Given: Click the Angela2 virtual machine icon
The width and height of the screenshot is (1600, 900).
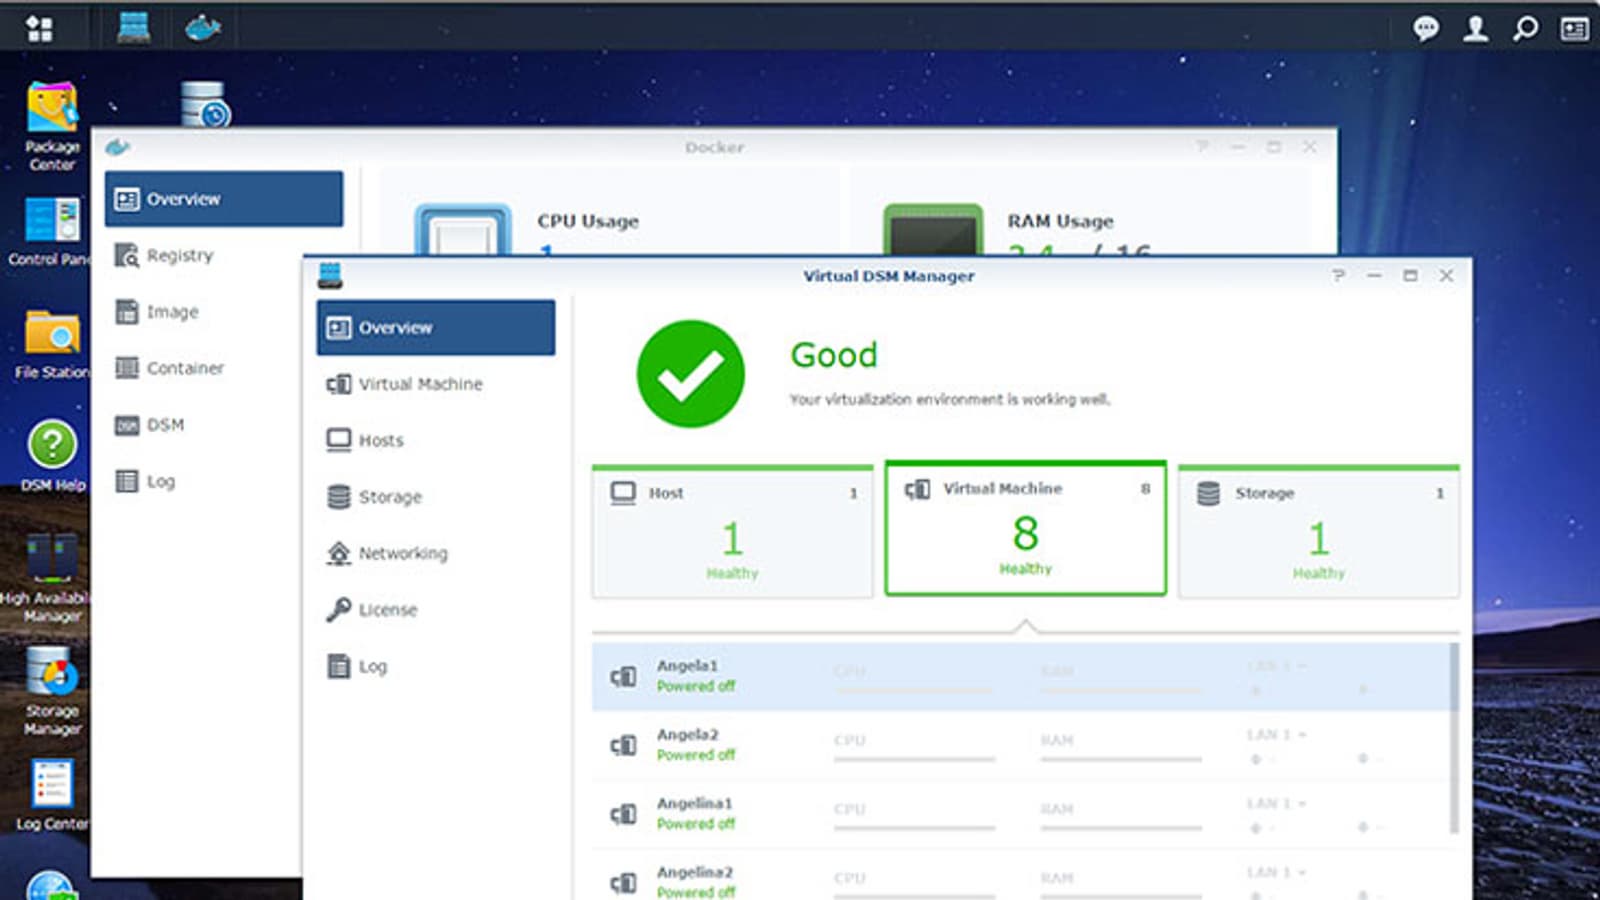Looking at the screenshot, I should click(x=623, y=746).
